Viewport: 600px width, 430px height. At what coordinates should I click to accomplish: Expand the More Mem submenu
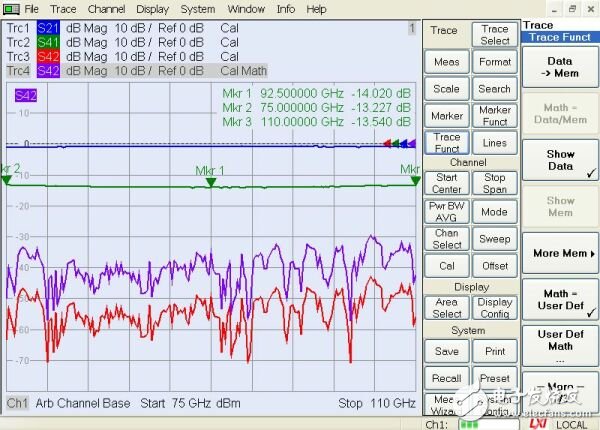coord(559,253)
